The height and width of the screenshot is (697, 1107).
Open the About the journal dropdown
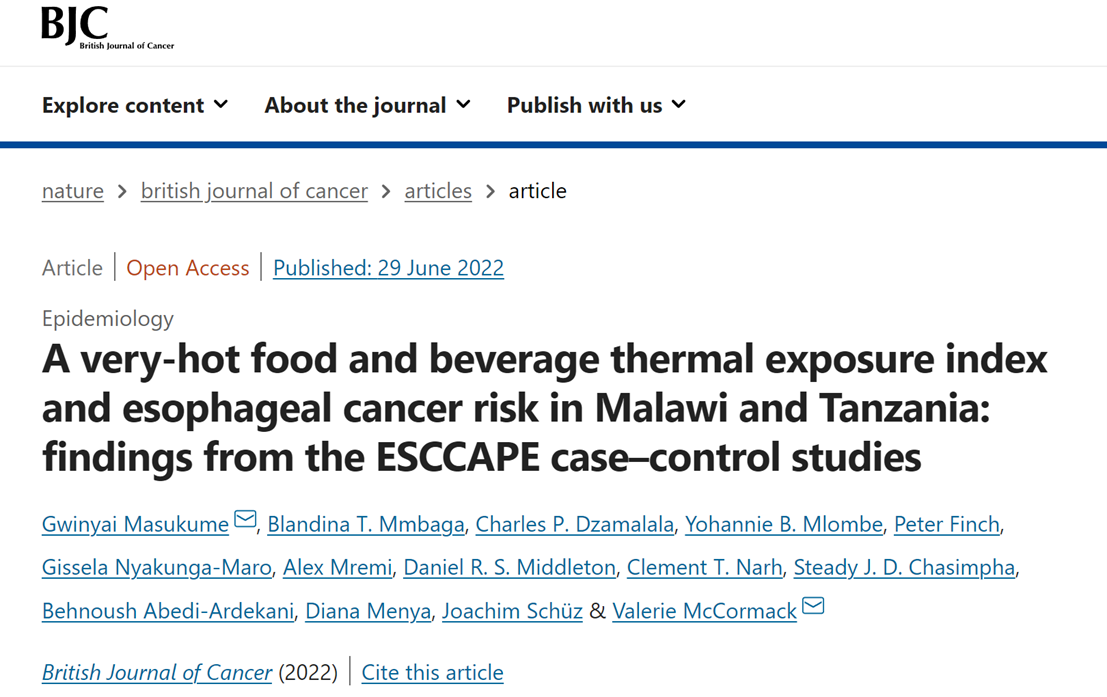tap(367, 105)
